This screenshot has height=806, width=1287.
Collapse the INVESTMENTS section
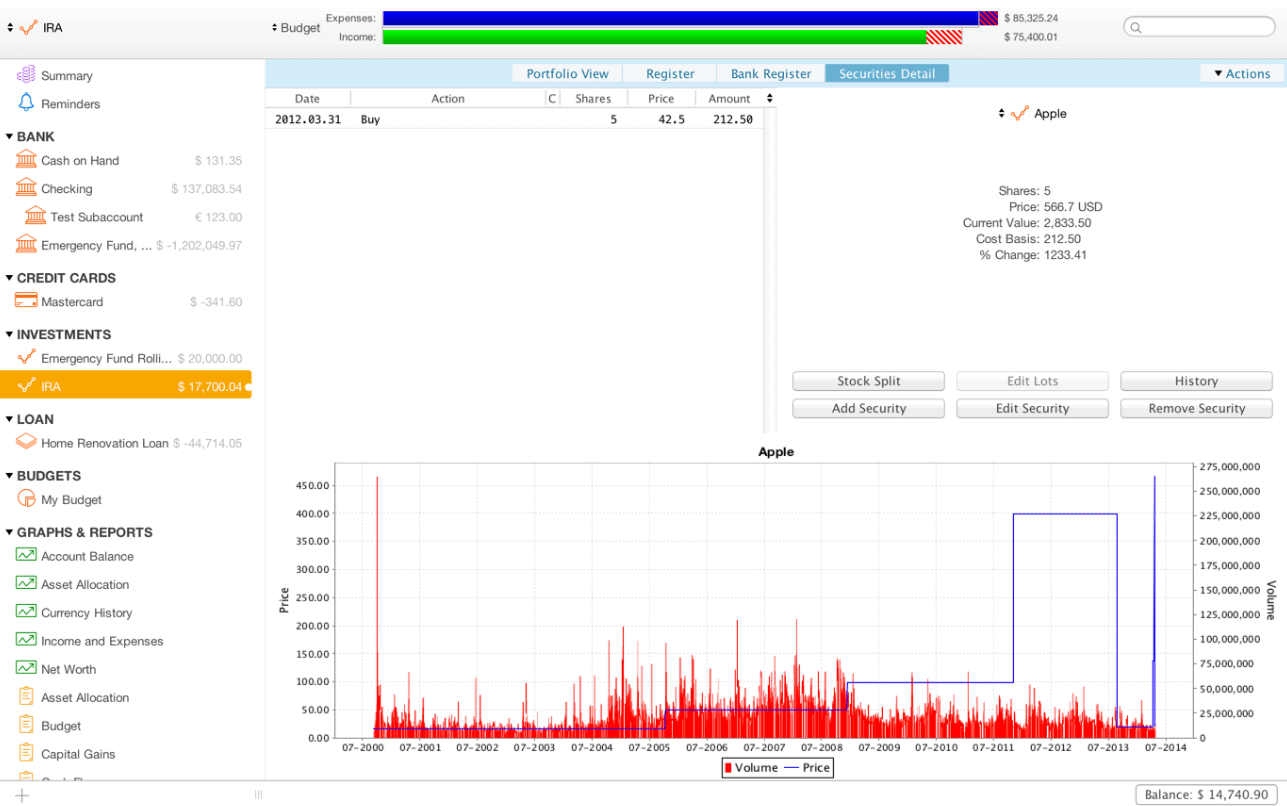tap(9, 335)
